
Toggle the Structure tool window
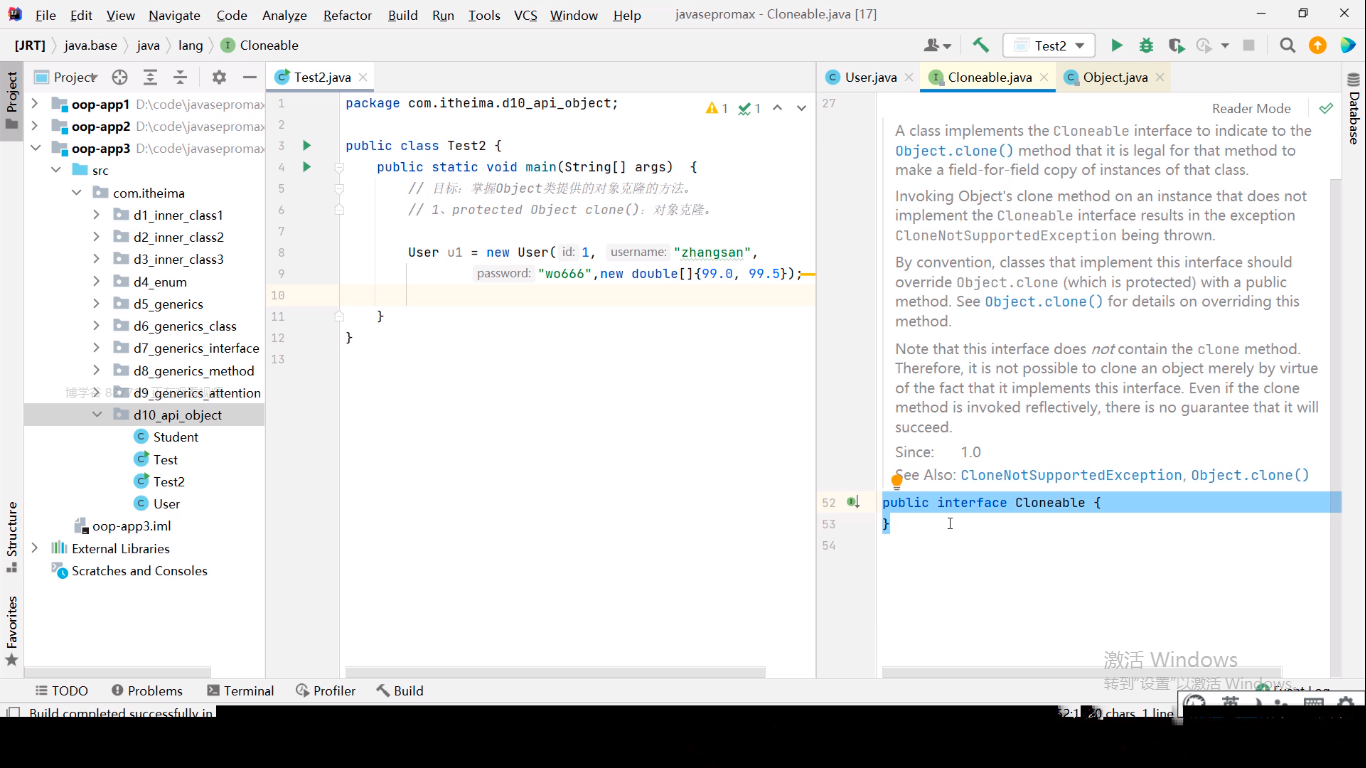[x=12, y=536]
